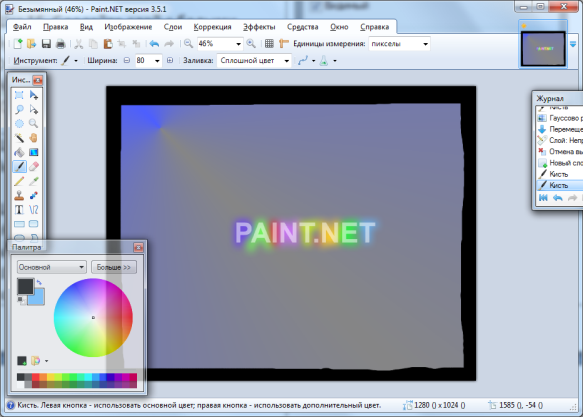Viewport: 583px width, 417px height.
Task: Click the Zoom in magnifier icon
Action: 251,44
